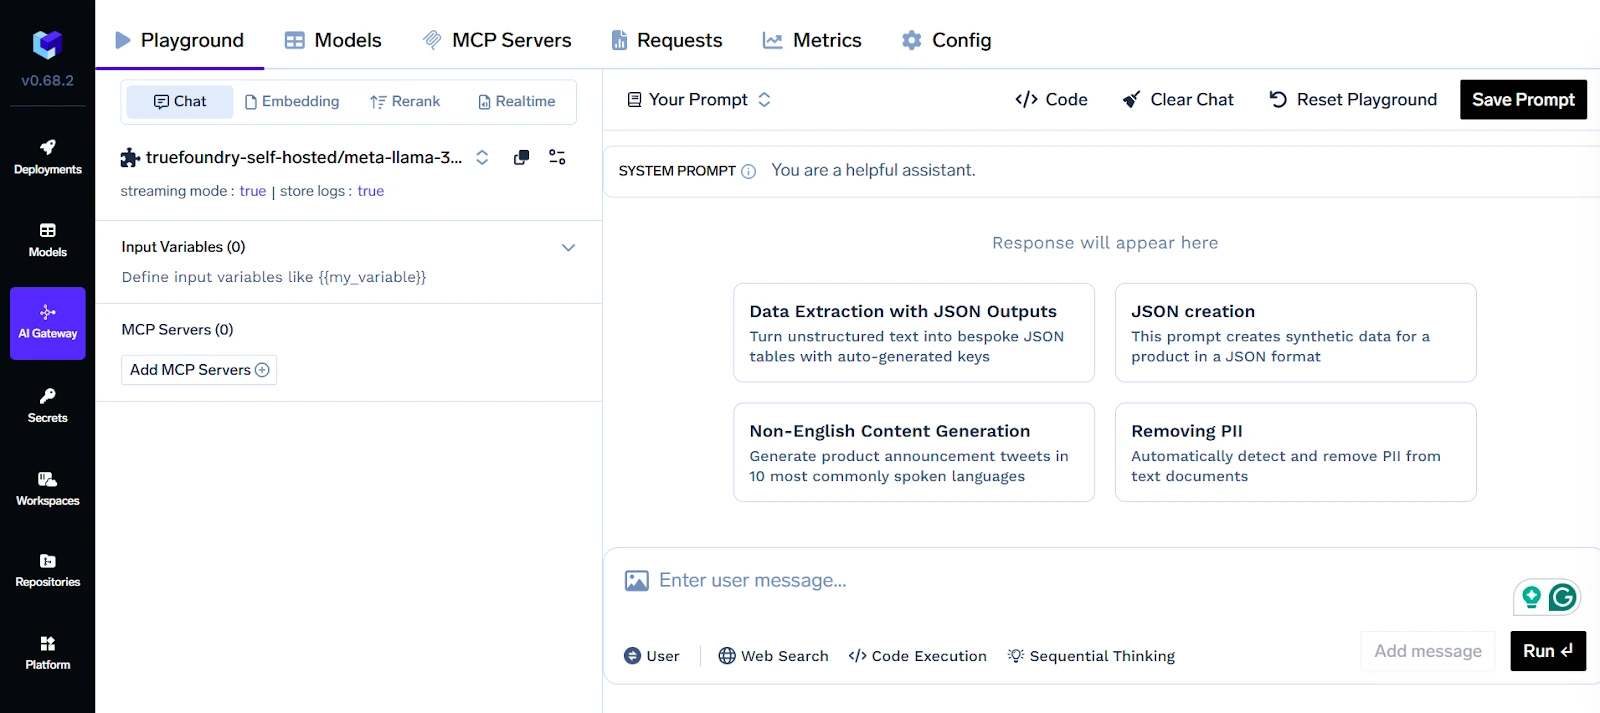Open Repositories in the sidebar
Viewport: 1600px width, 713px height.
tap(48, 570)
